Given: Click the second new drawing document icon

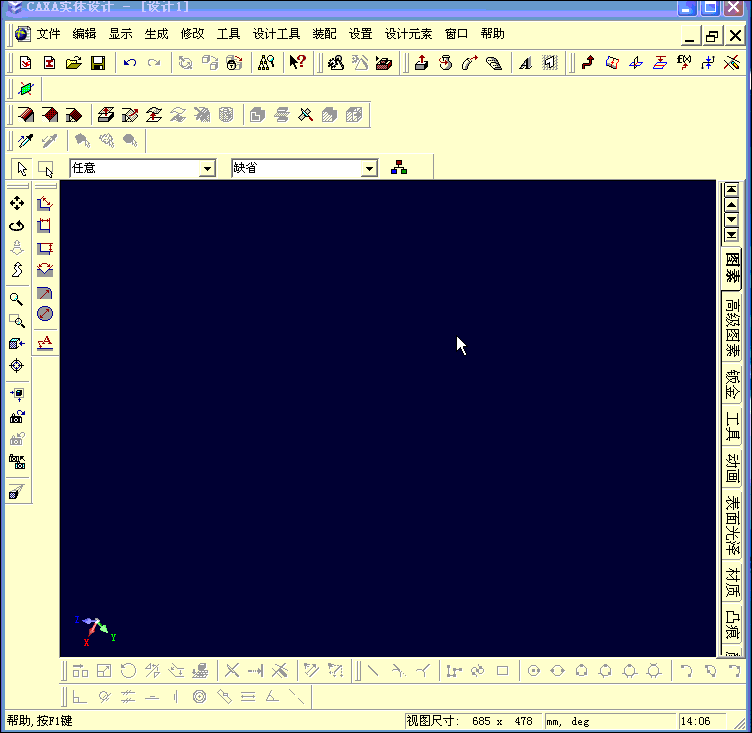Looking at the screenshot, I should [49, 63].
